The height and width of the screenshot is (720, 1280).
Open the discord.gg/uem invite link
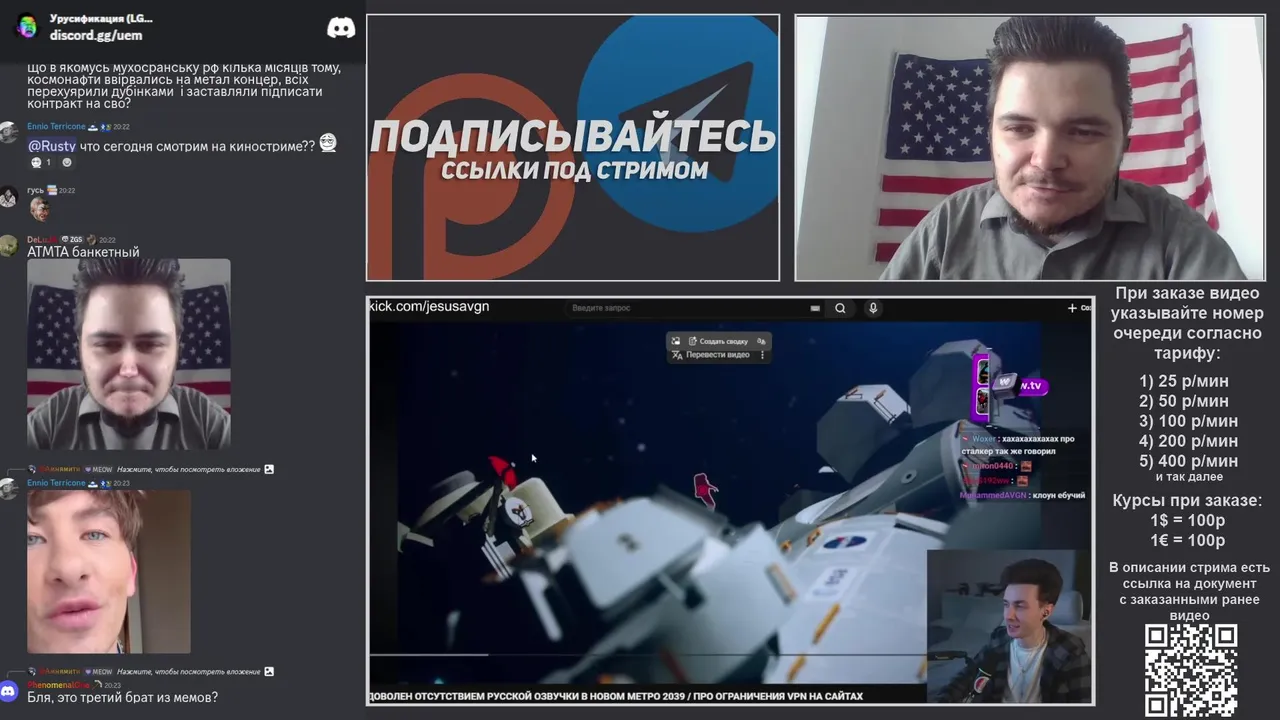96,35
